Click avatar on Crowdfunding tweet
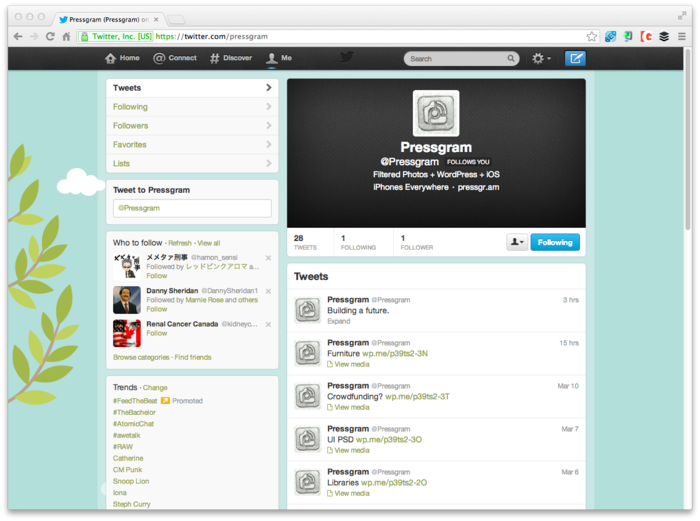700x521 pixels. point(308,396)
